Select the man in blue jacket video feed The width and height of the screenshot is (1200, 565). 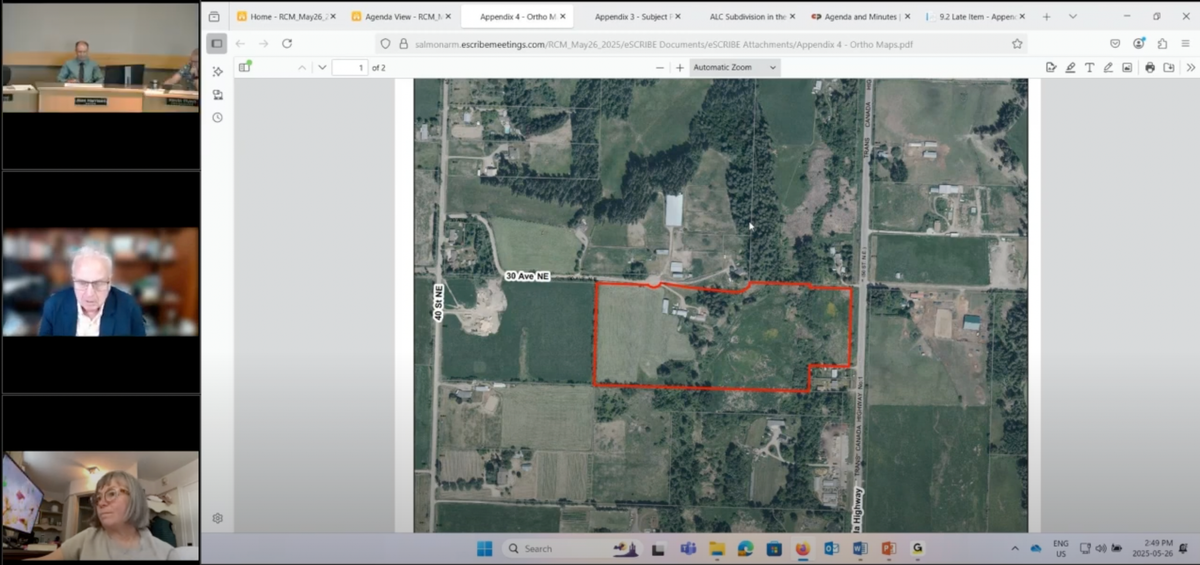(x=100, y=282)
